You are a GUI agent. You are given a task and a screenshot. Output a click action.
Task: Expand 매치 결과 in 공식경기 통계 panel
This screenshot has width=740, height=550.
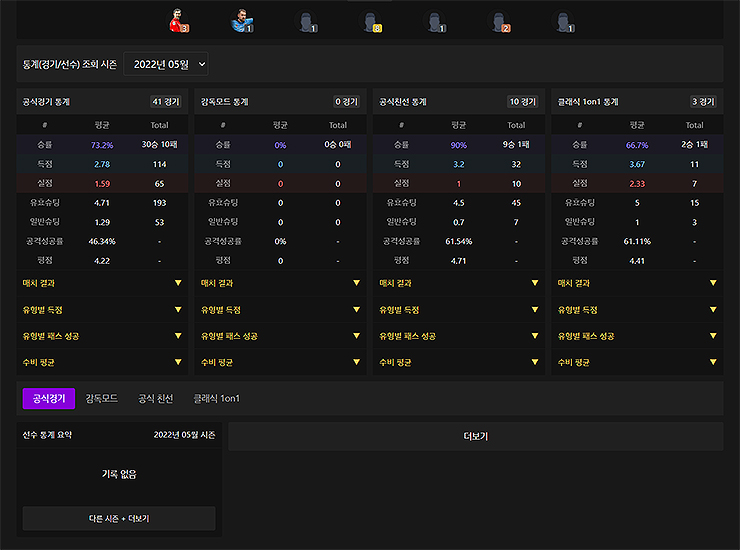pyautogui.click(x=102, y=283)
